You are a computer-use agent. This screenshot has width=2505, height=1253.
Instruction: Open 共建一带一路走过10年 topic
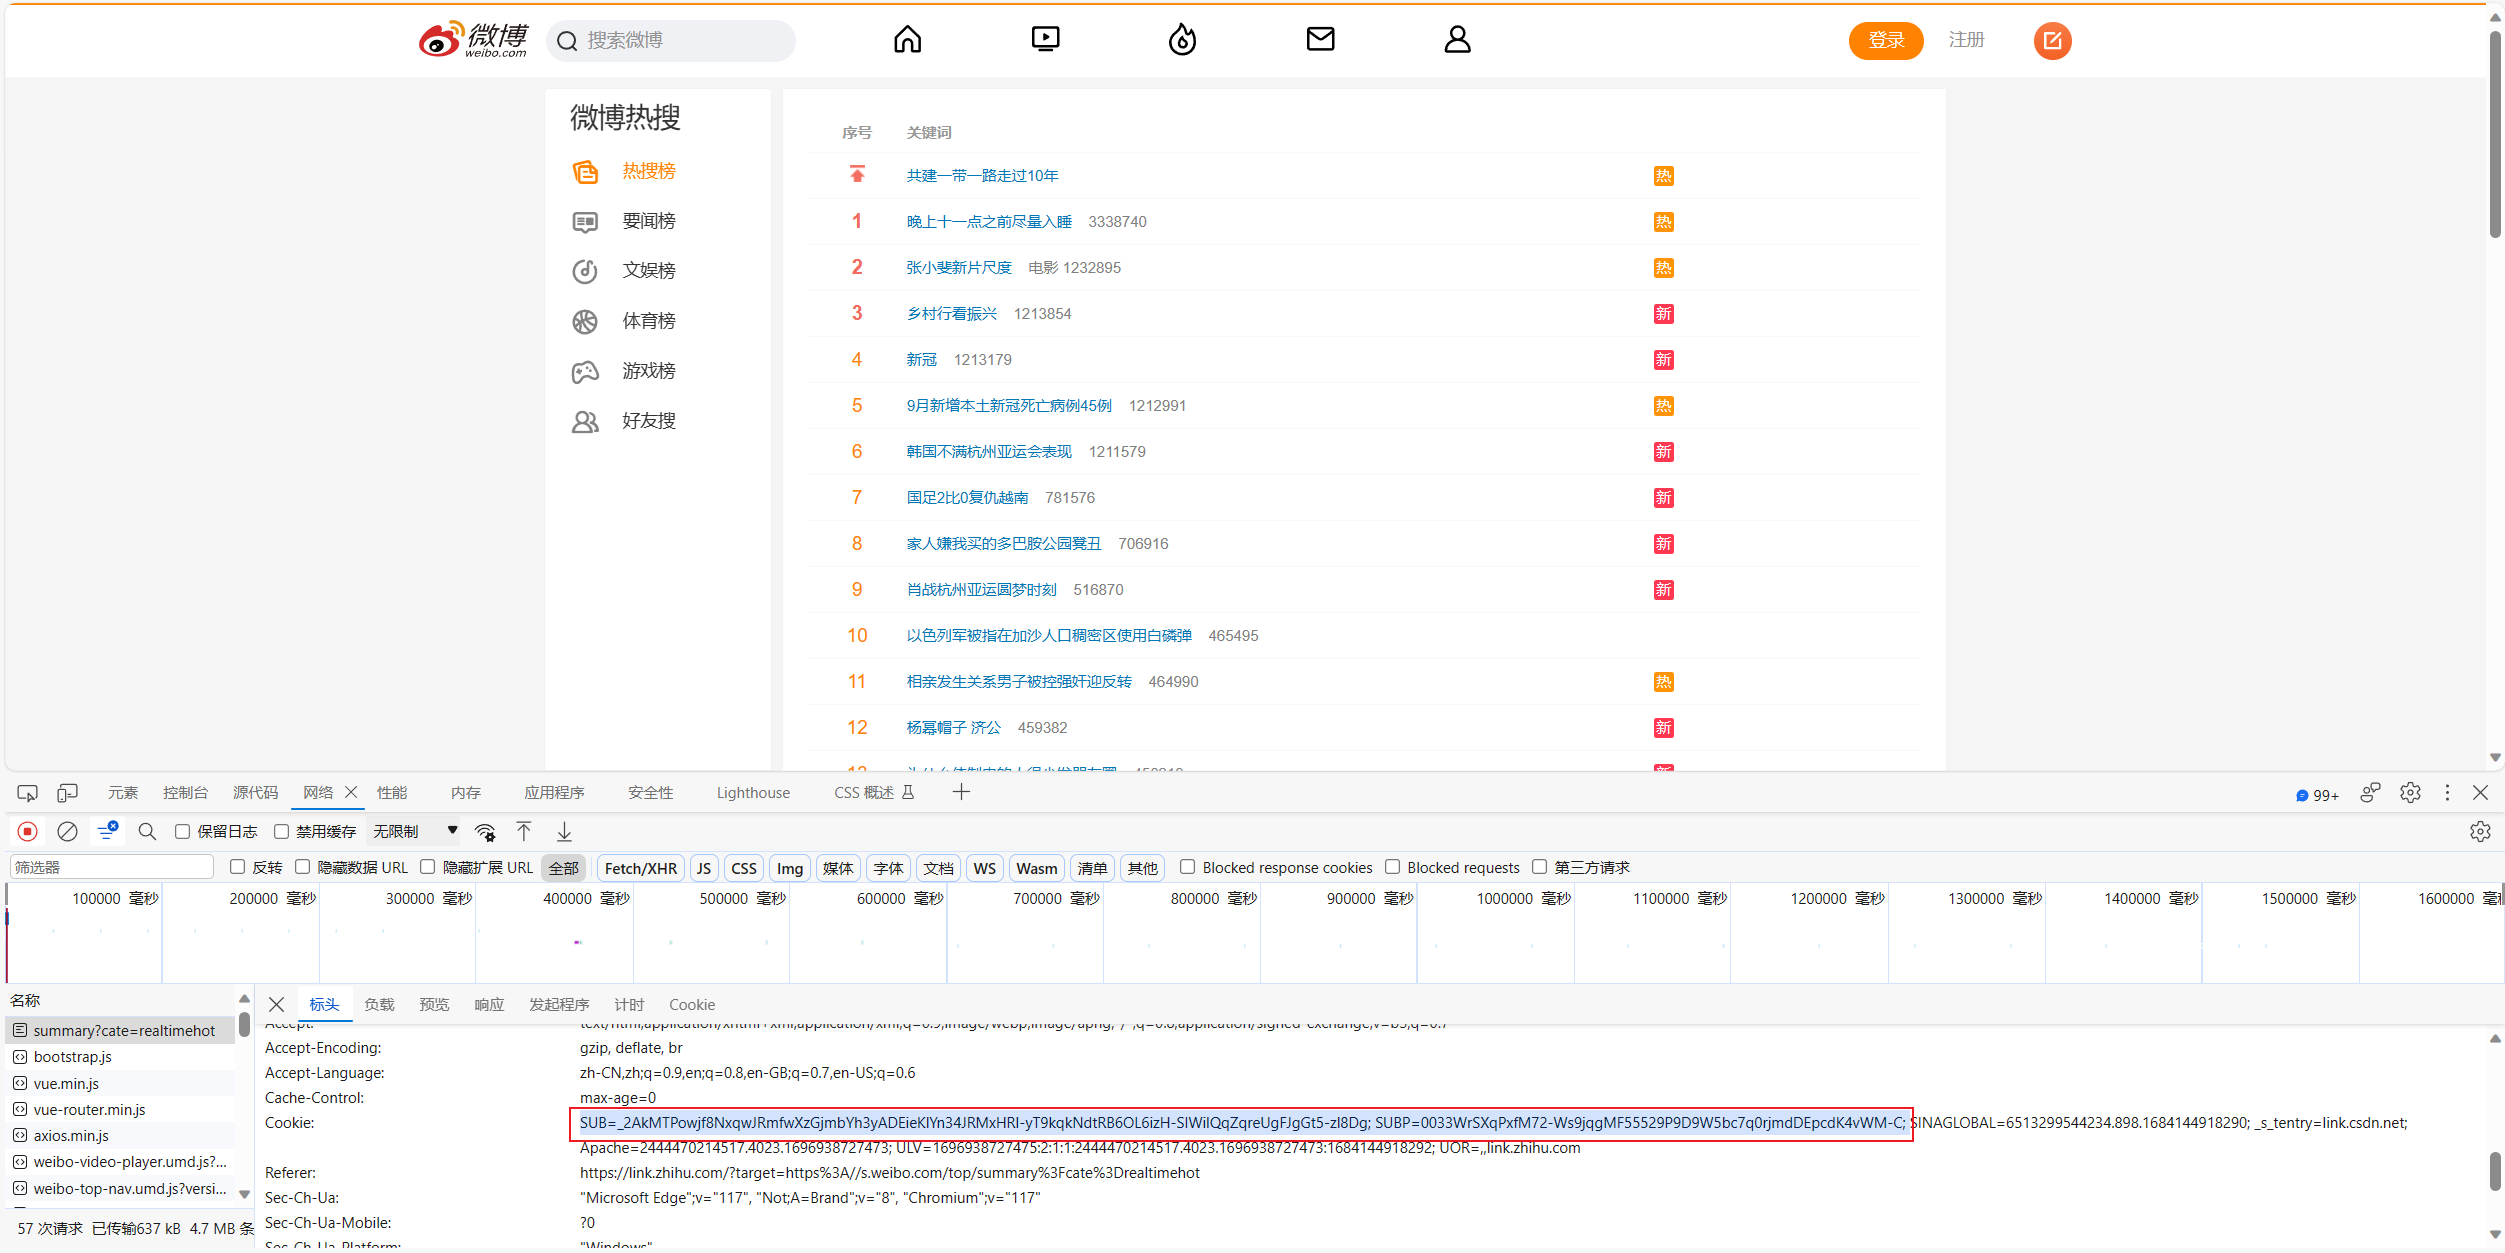pos(982,176)
